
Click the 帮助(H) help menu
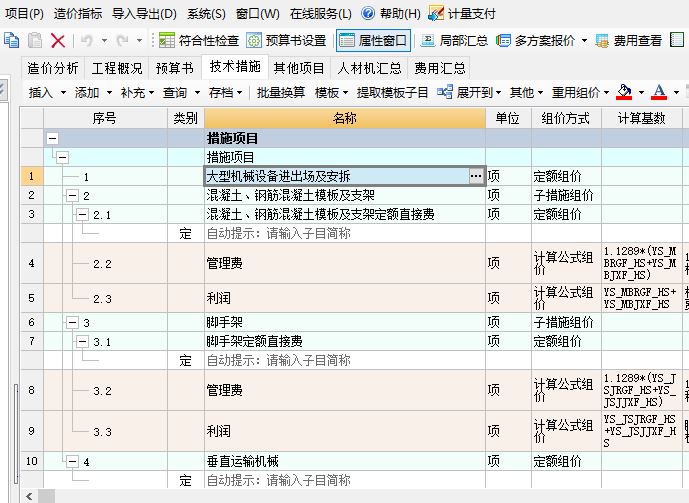(400, 14)
